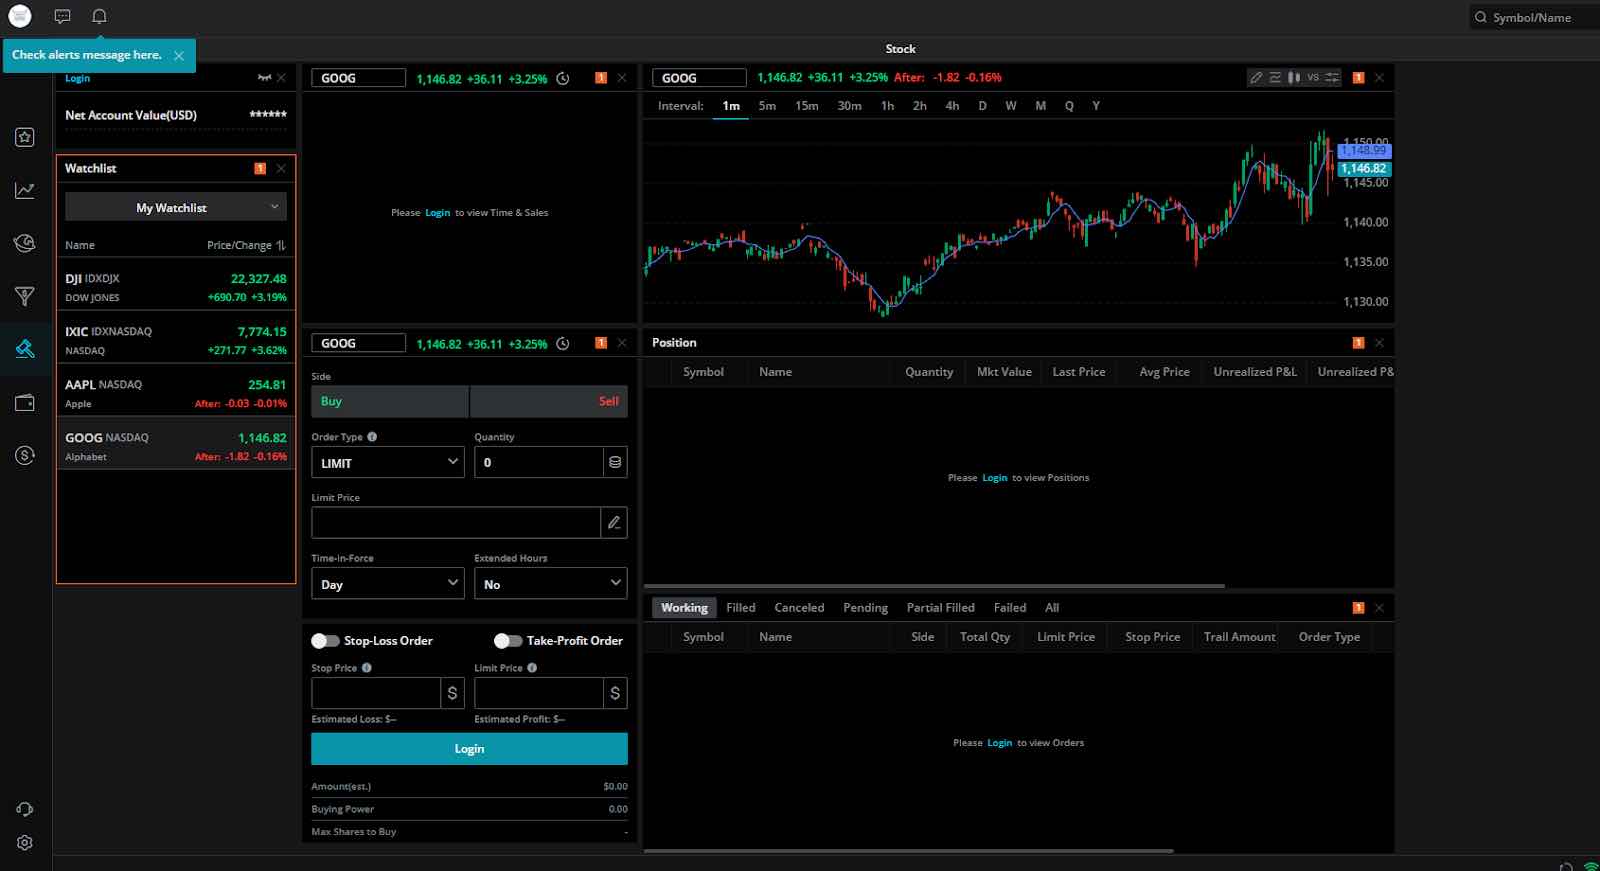Click the orange link icon in Watchlist header
Viewport: 1600px width, 871px height.
[x=260, y=168]
